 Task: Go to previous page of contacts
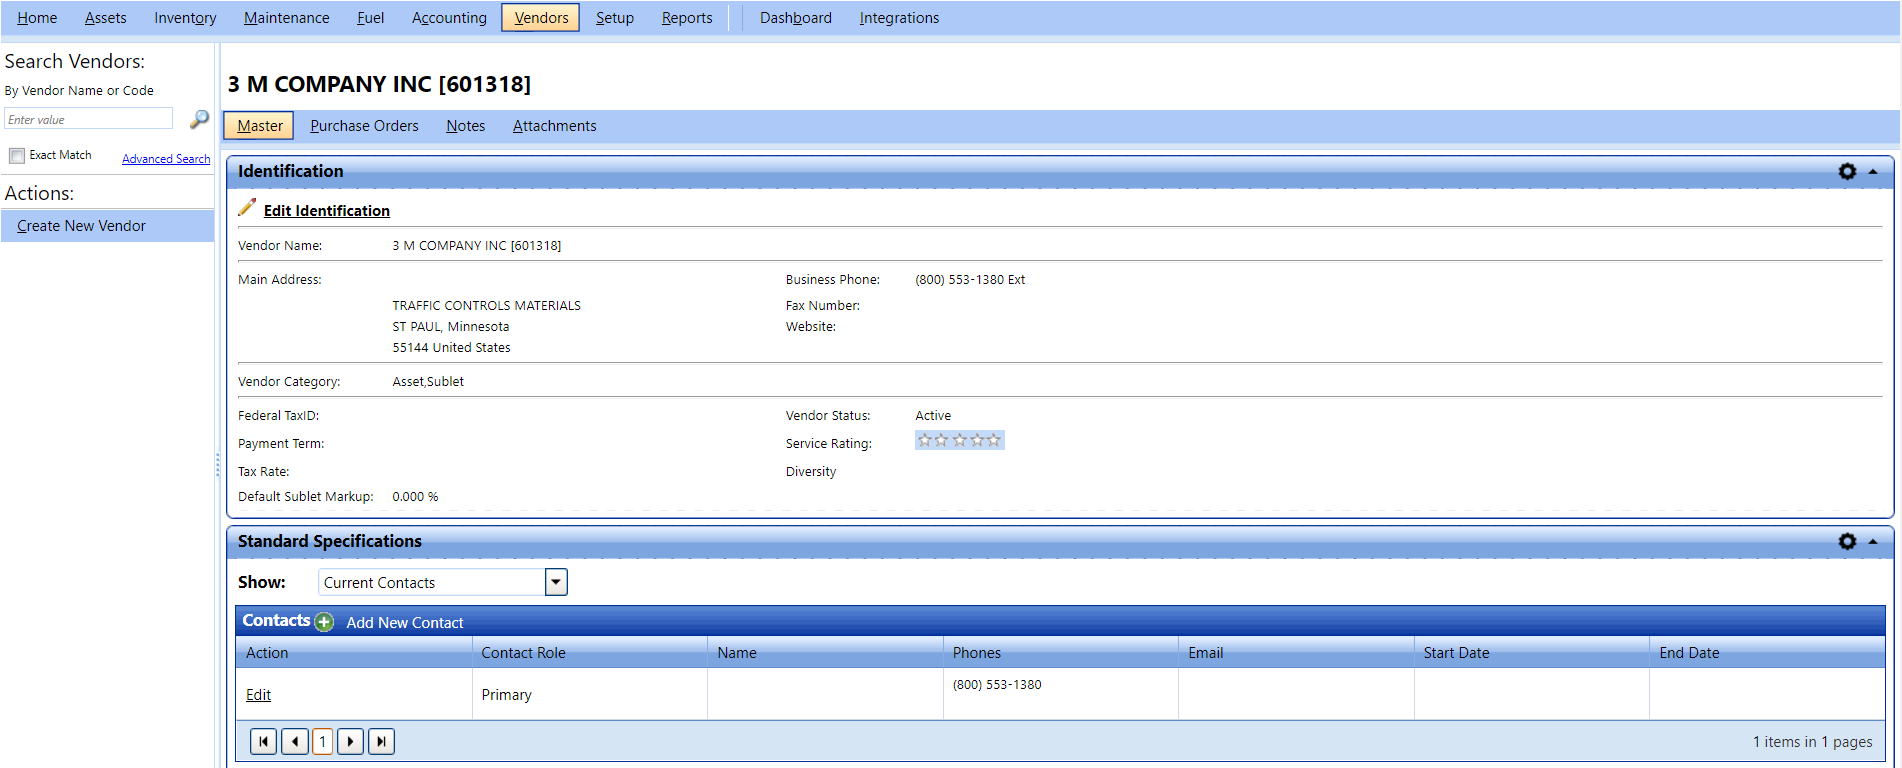click(x=295, y=741)
